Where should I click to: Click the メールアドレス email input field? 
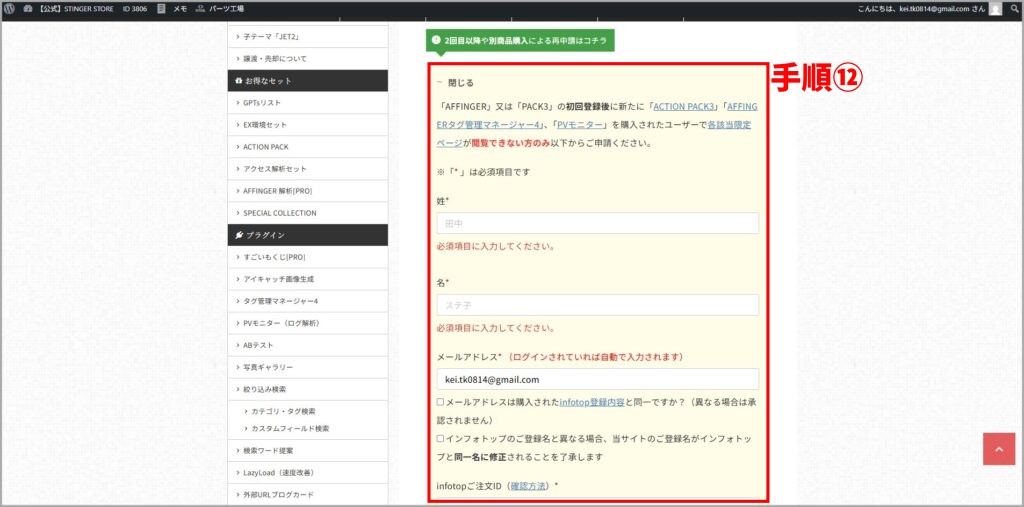(597, 380)
